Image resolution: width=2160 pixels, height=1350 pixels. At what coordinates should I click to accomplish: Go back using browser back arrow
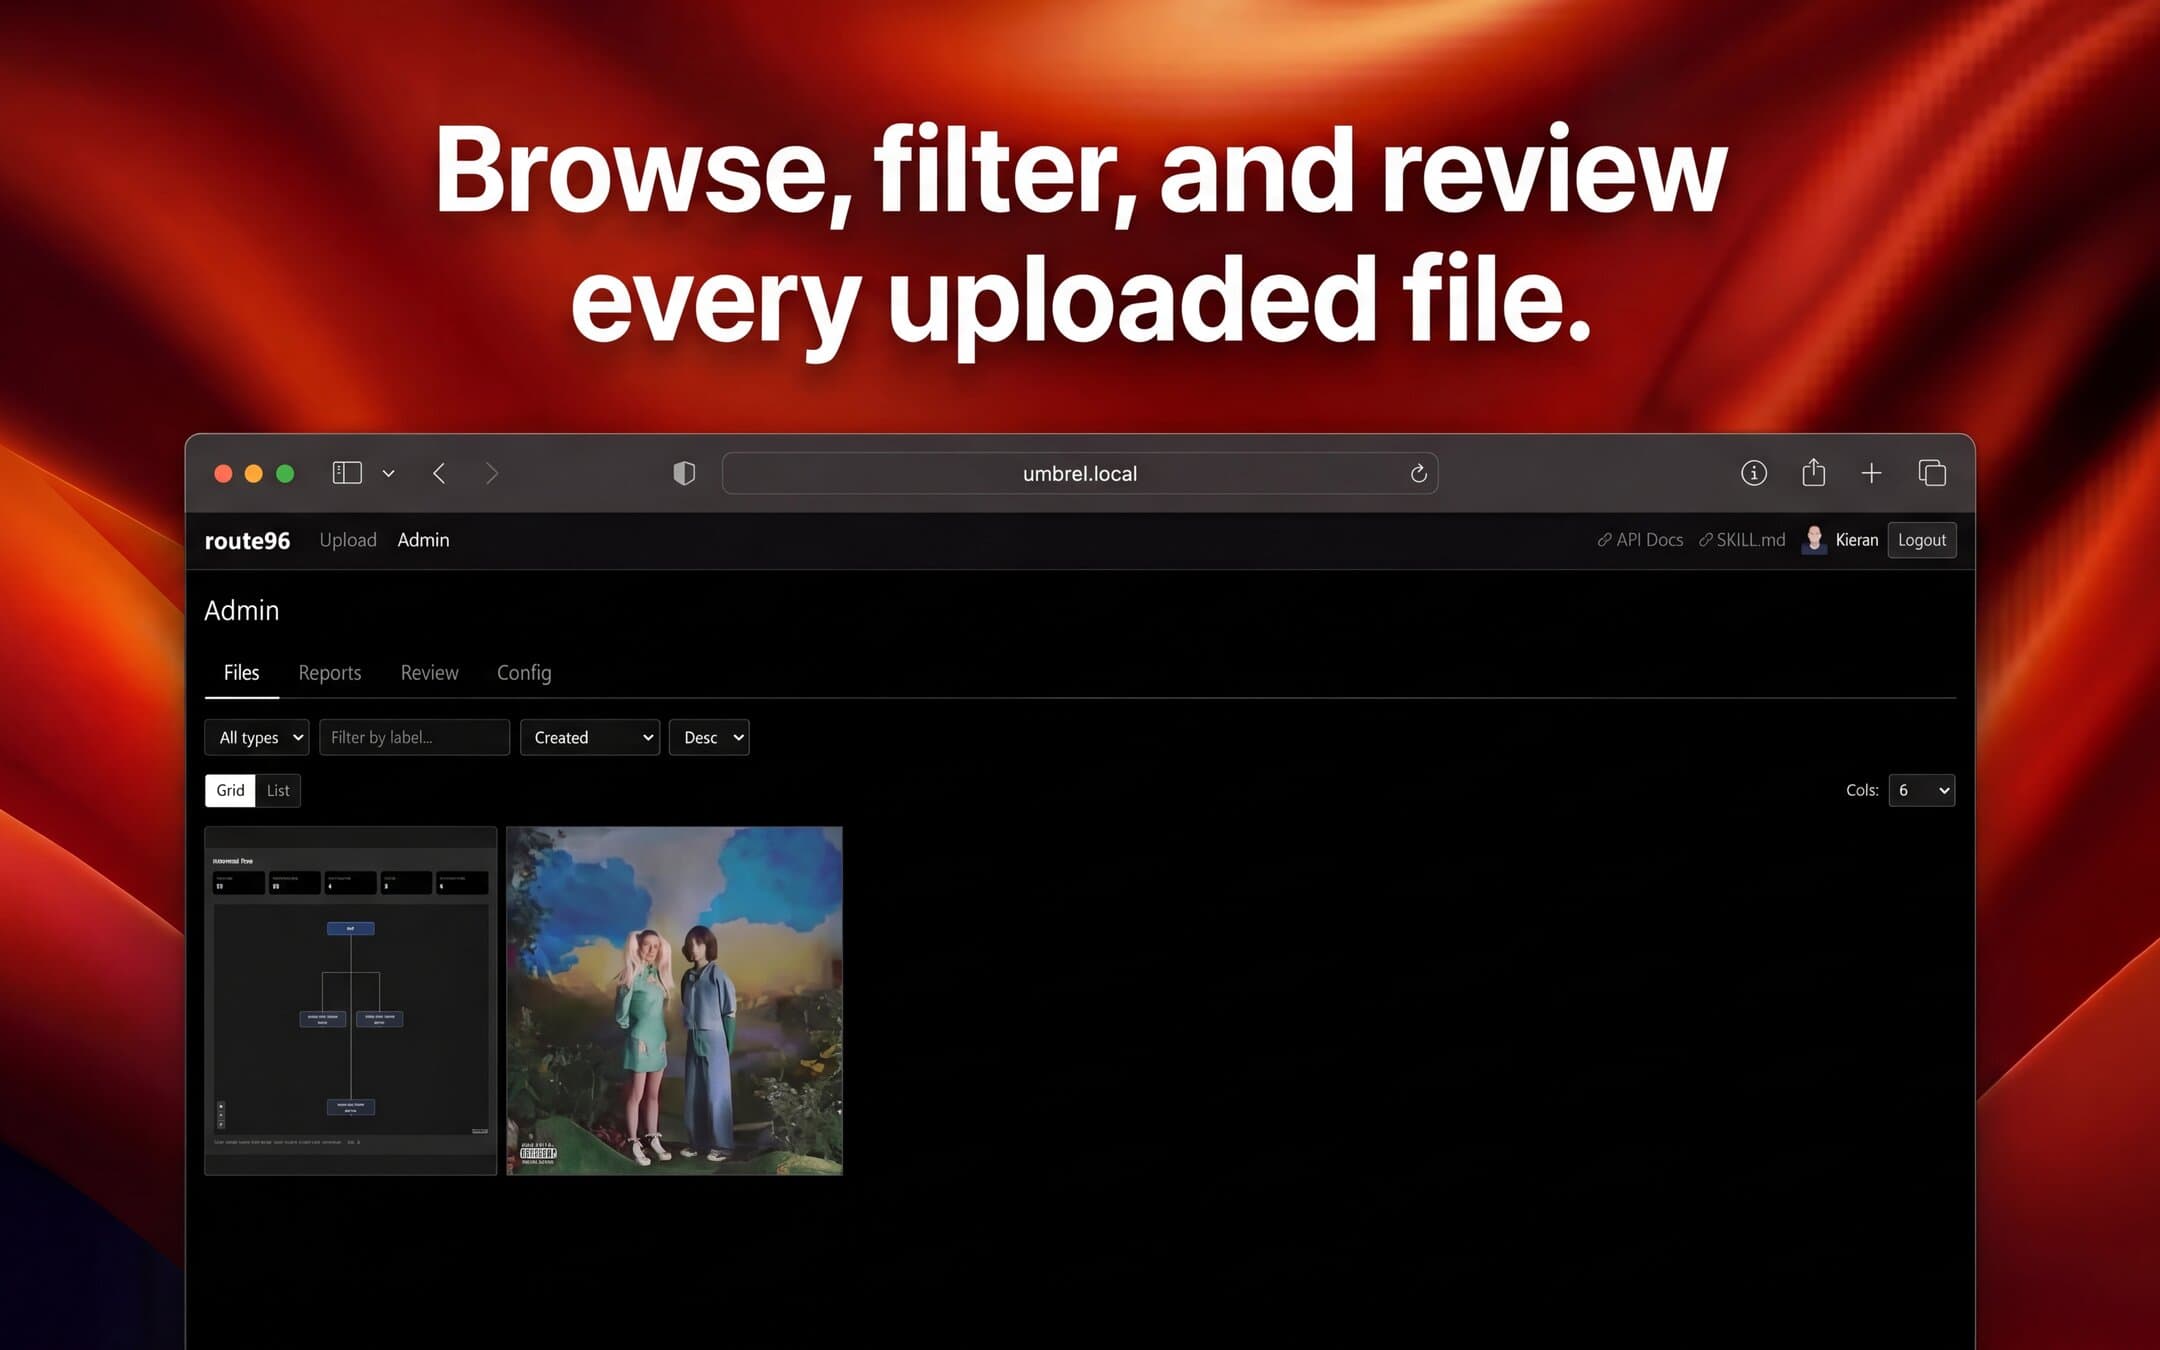tap(439, 473)
